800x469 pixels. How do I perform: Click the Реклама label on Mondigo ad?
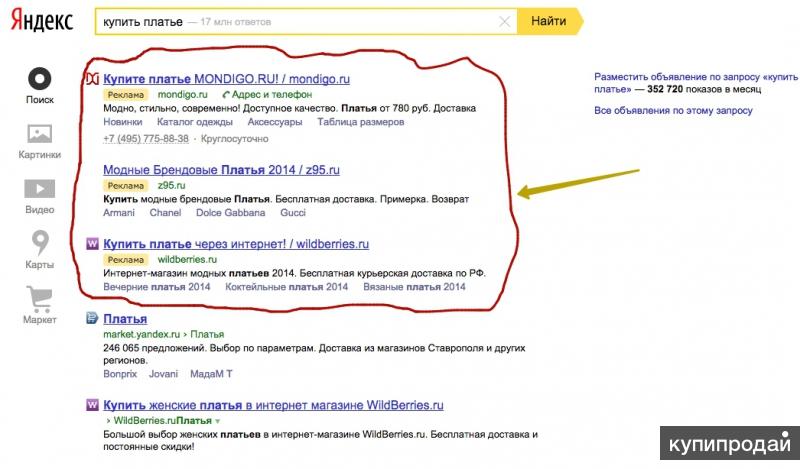tap(126, 94)
